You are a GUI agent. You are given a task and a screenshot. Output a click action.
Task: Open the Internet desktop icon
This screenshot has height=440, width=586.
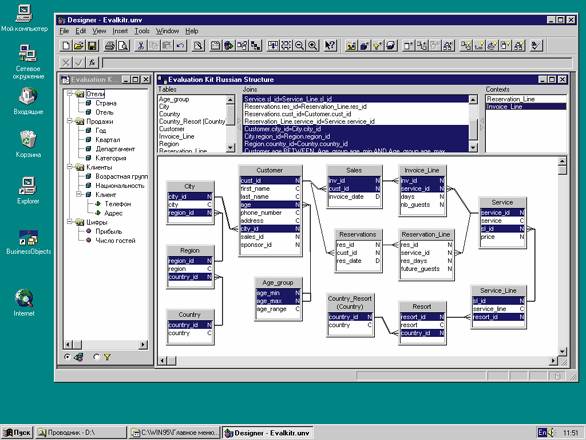pyautogui.click(x=24, y=302)
